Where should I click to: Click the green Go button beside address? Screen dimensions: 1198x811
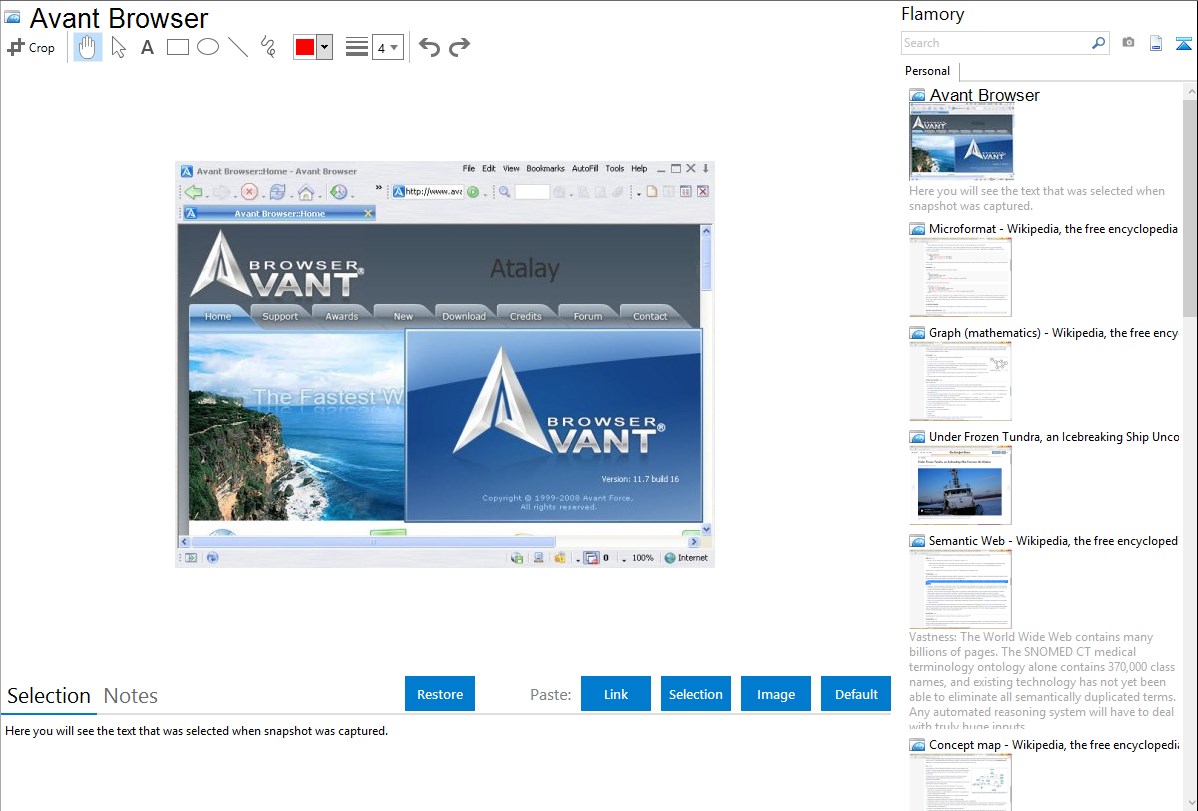(x=473, y=192)
